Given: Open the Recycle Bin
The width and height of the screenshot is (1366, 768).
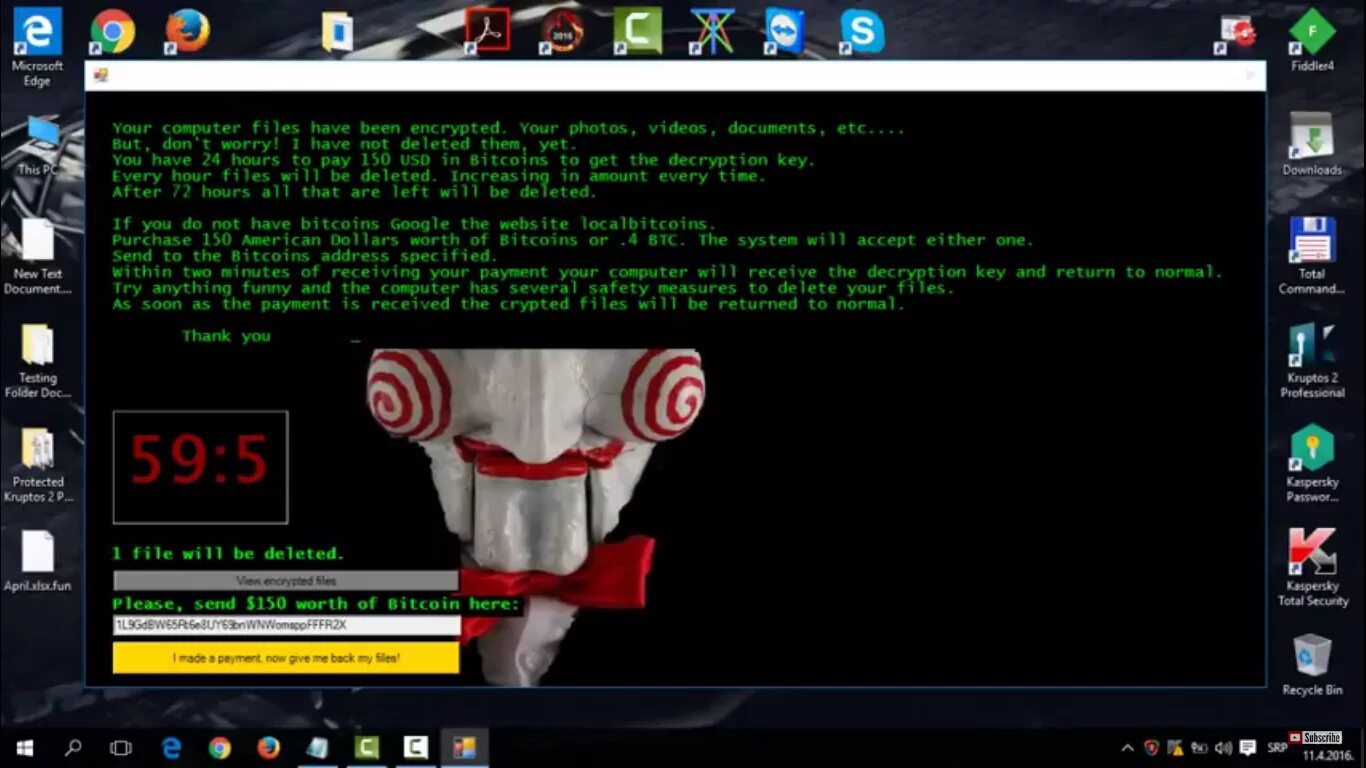Looking at the screenshot, I should (1312, 664).
